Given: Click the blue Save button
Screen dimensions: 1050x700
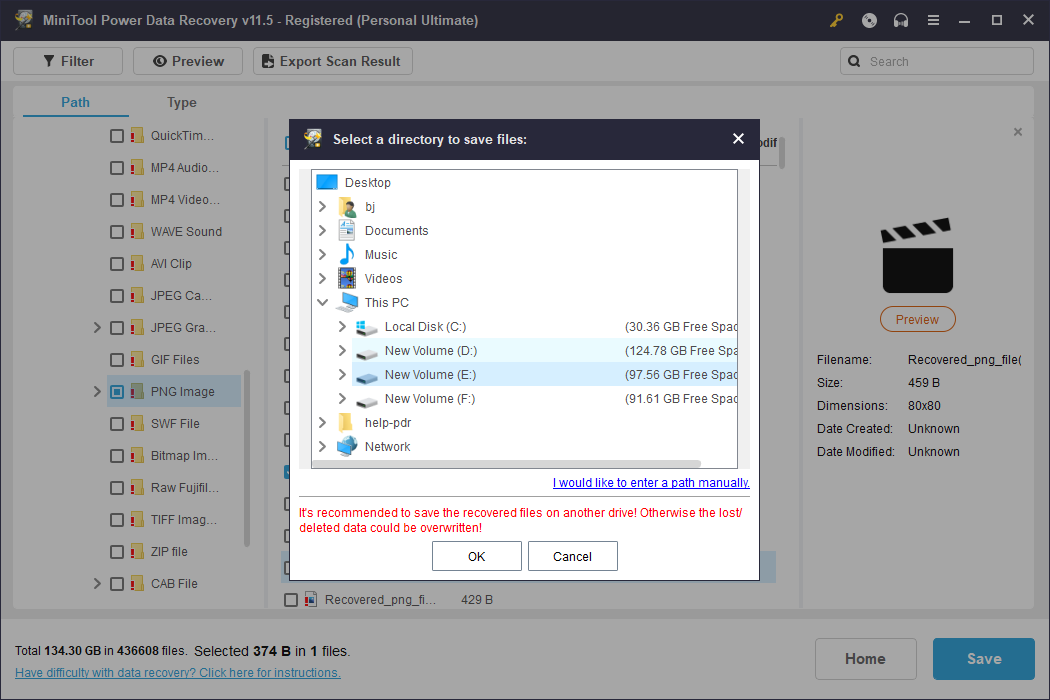Looking at the screenshot, I should point(984,659).
